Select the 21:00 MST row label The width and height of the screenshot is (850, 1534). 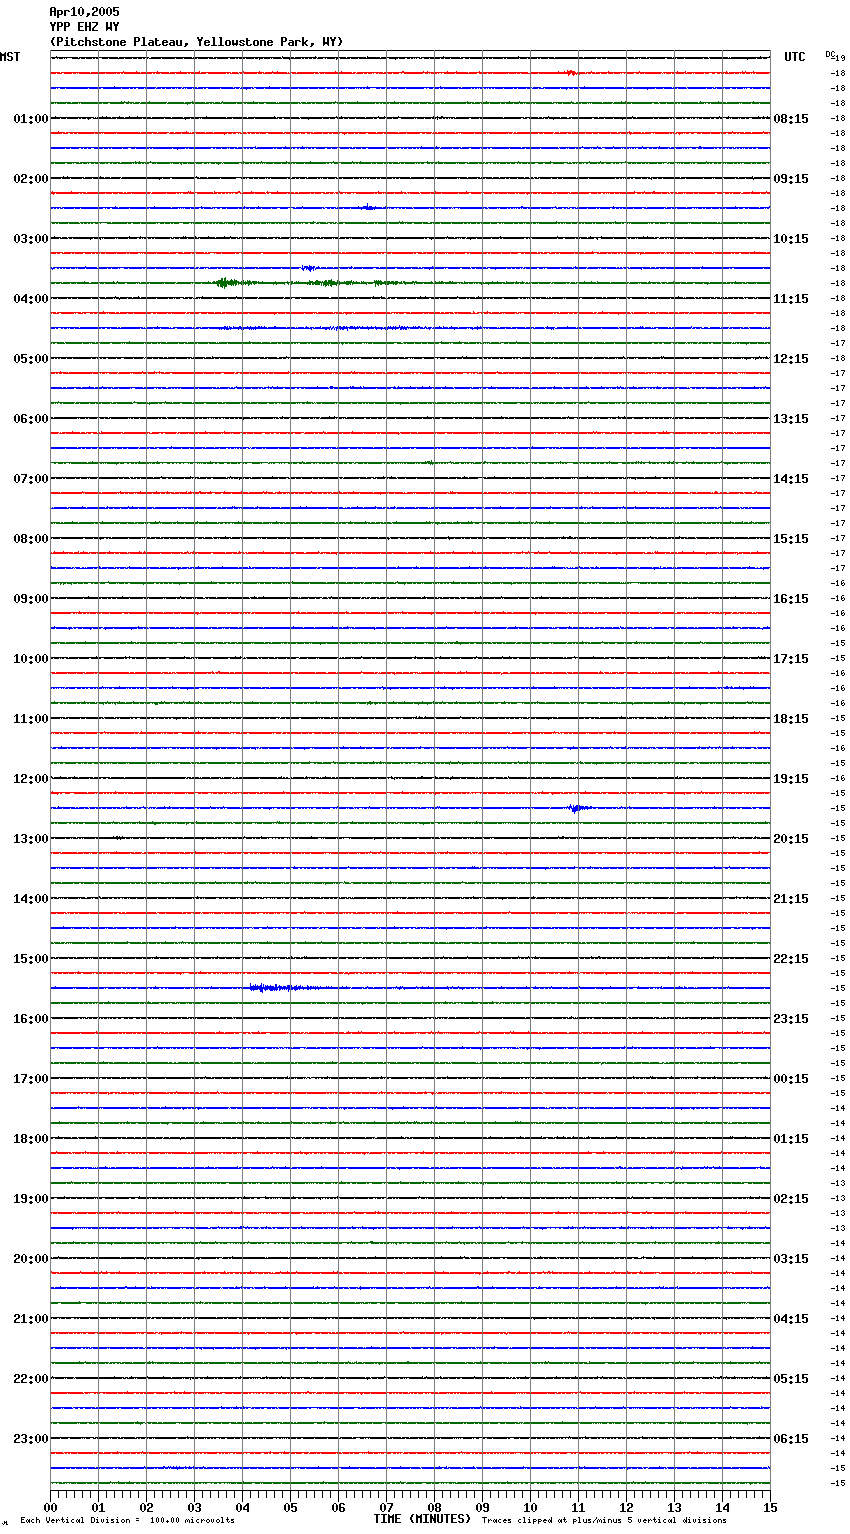click(x=31, y=1319)
